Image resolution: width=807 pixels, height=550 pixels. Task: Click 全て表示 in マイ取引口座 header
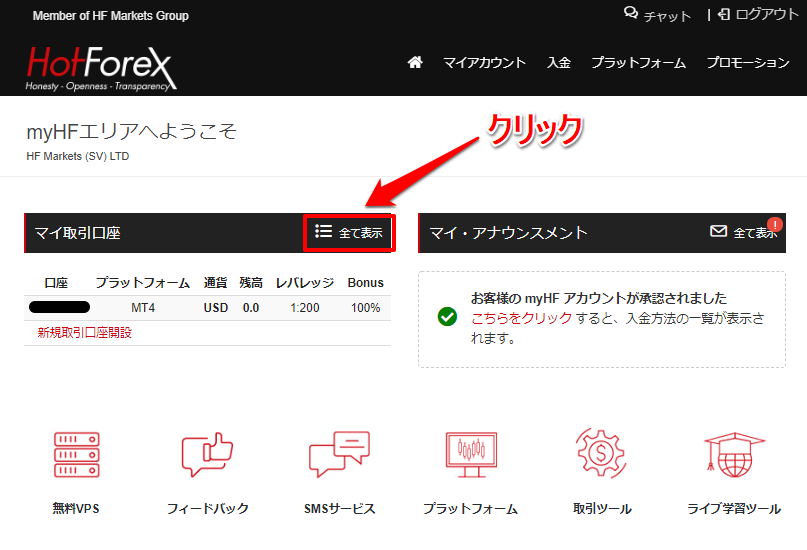click(360, 233)
